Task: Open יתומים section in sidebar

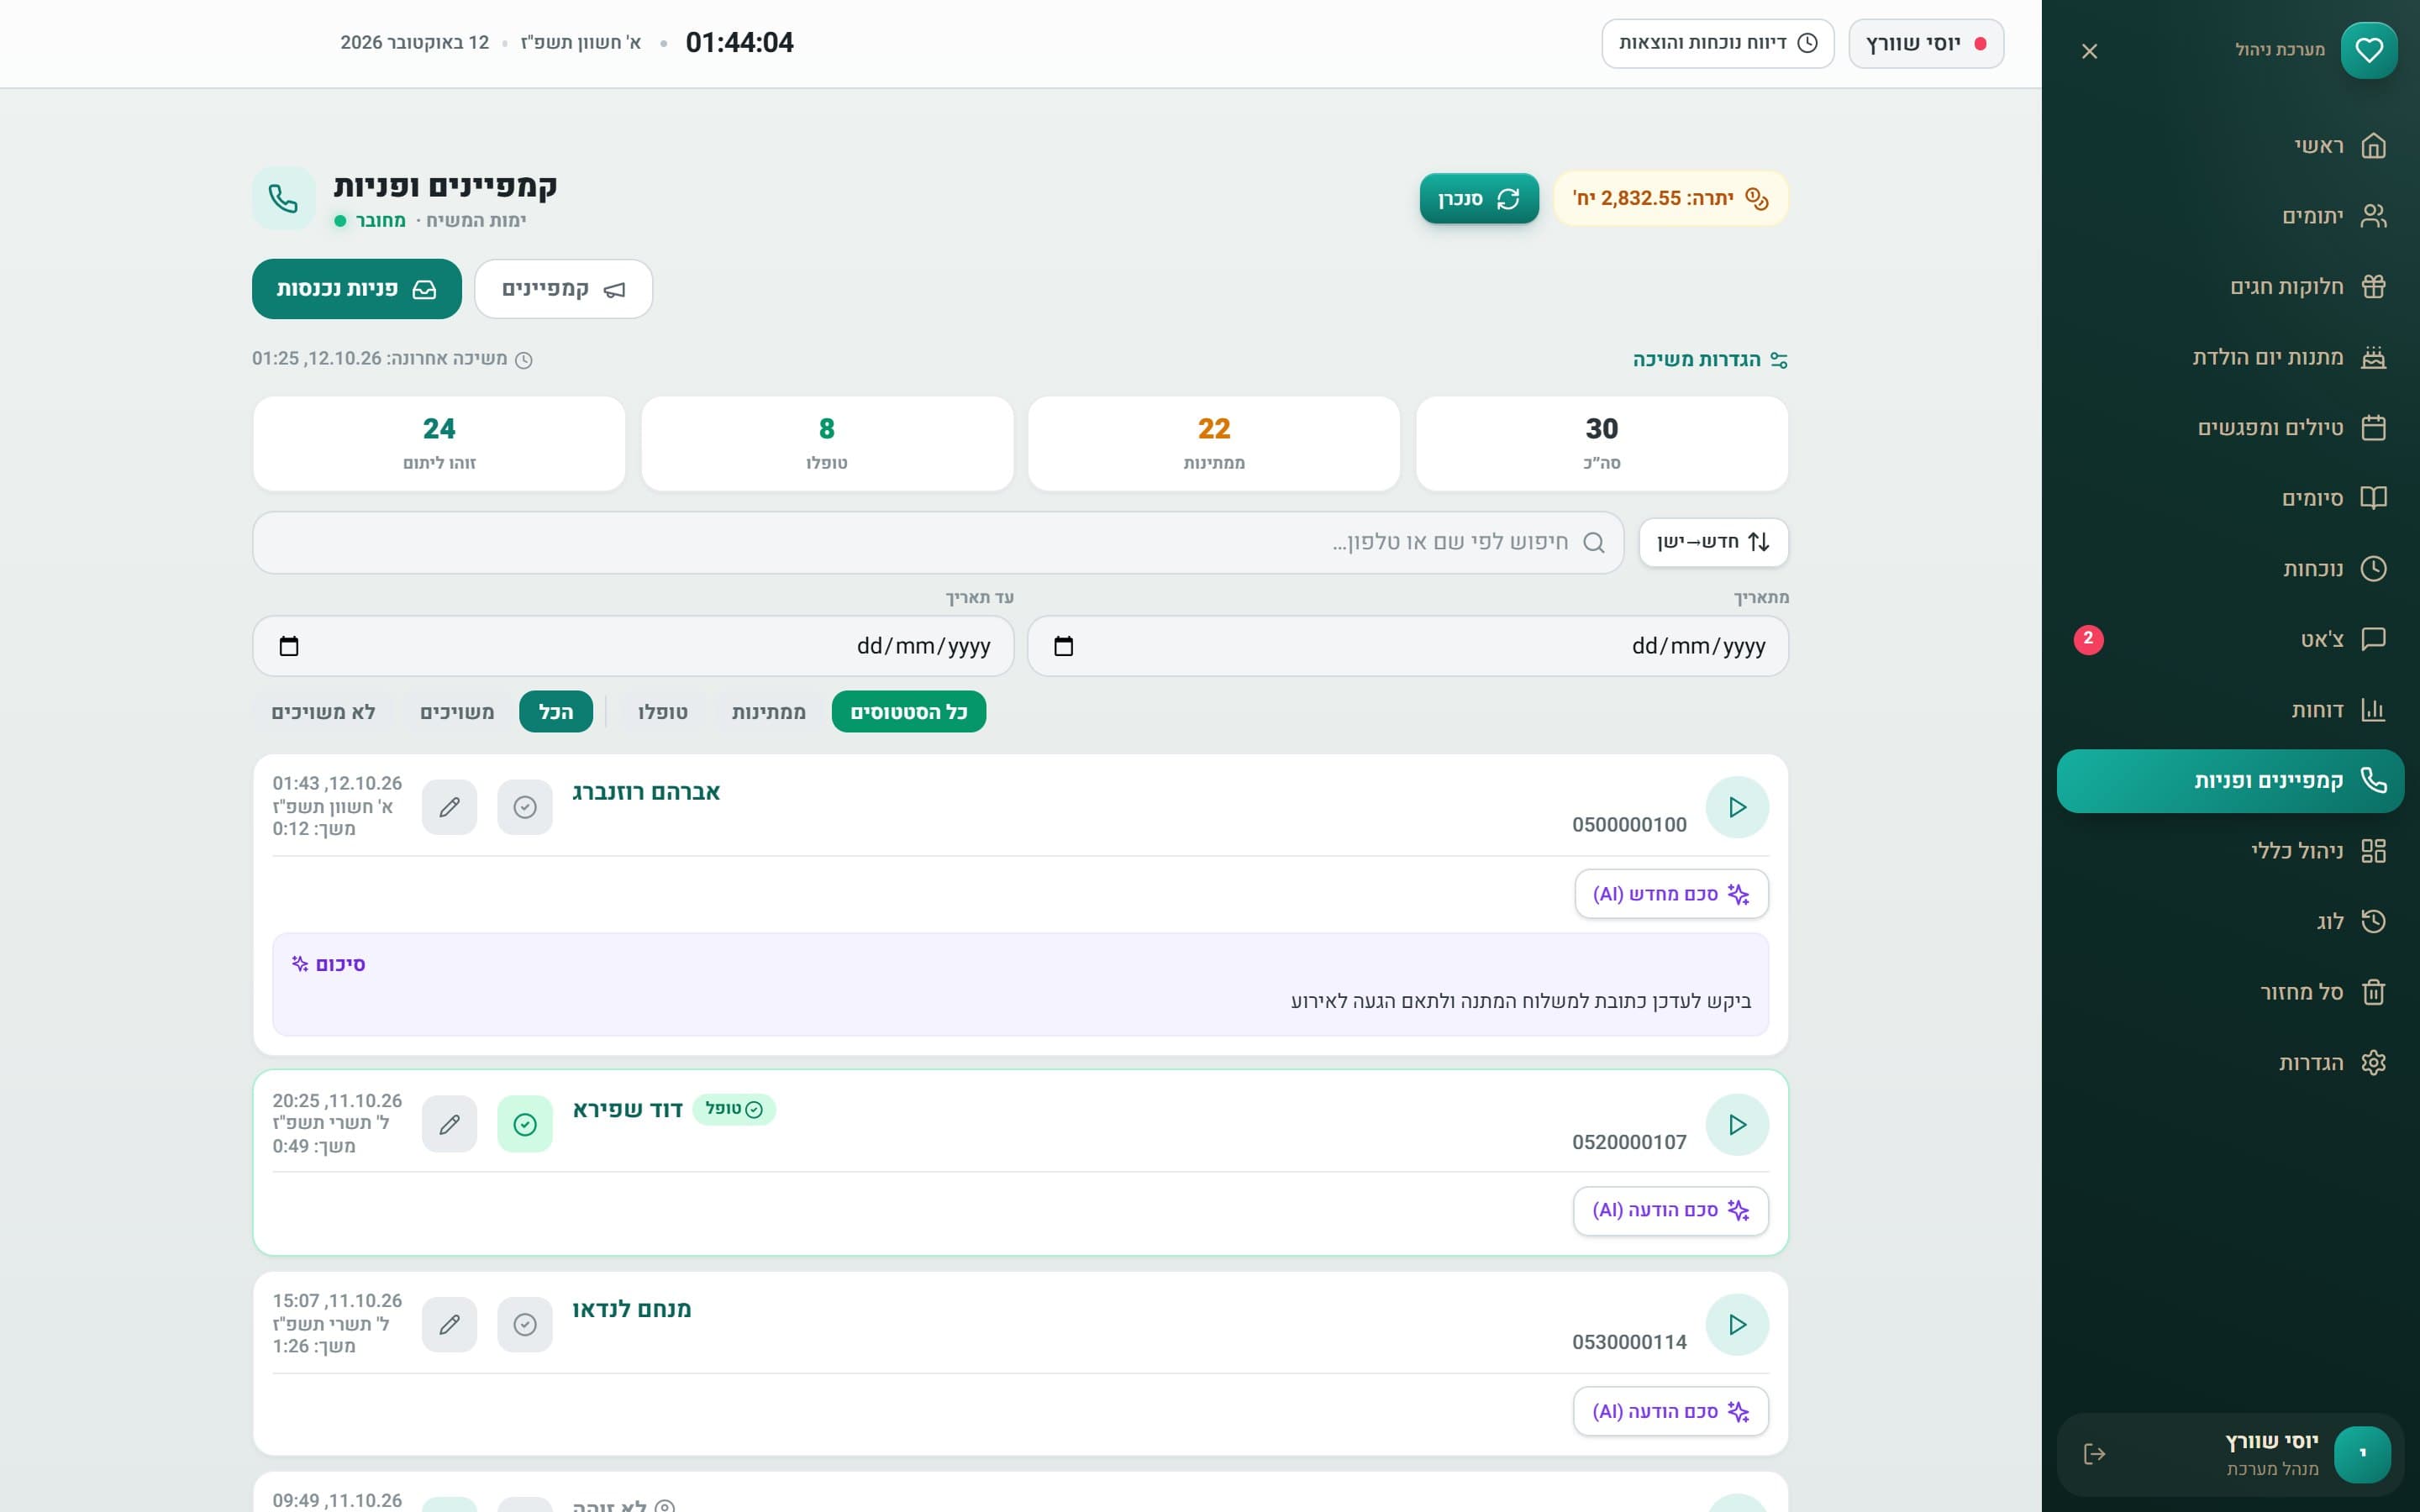Action: click(x=2230, y=216)
